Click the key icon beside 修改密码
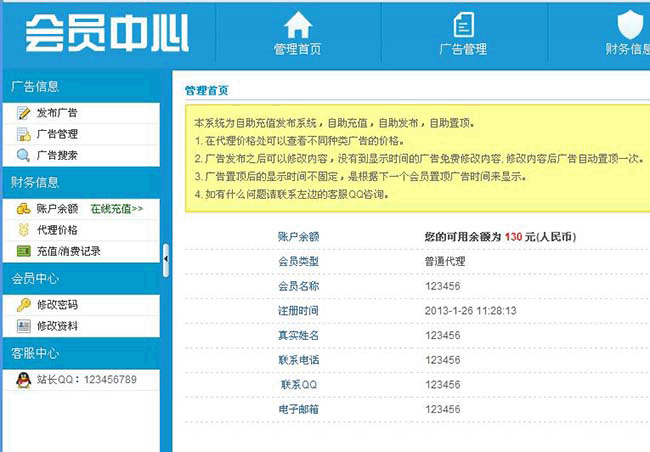 tap(23, 305)
